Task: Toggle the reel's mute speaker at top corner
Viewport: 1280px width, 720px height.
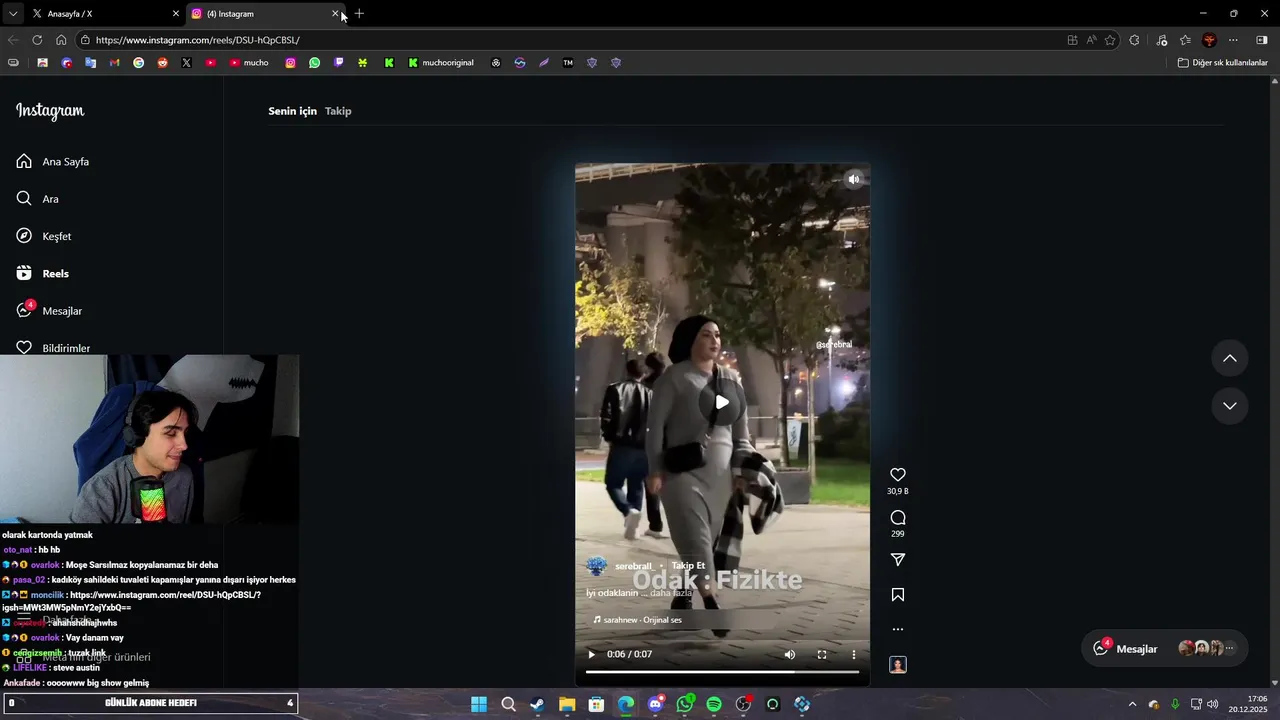Action: (x=853, y=180)
